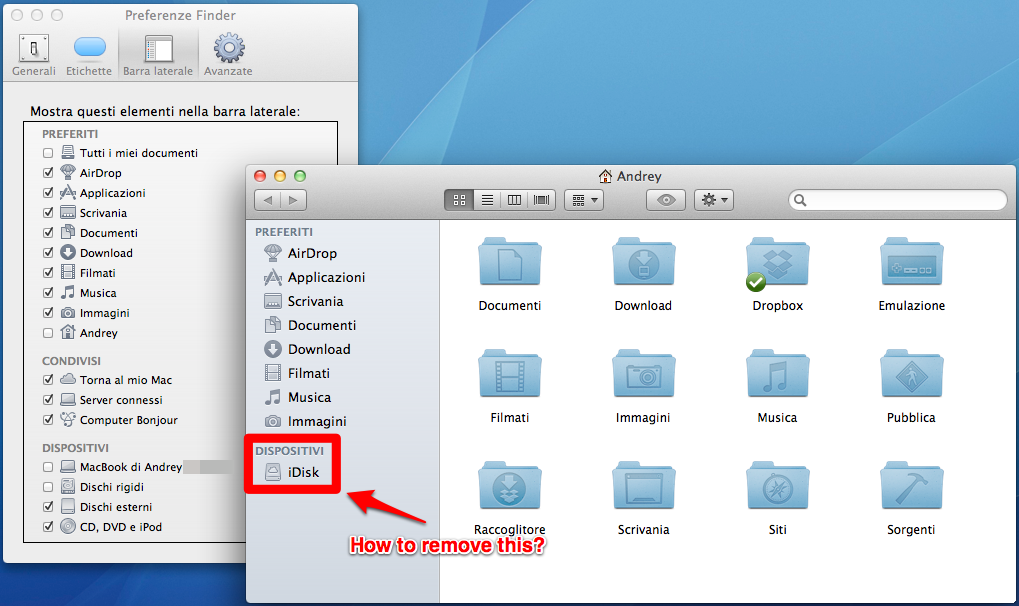Select the Immagini folder icon

(643, 374)
